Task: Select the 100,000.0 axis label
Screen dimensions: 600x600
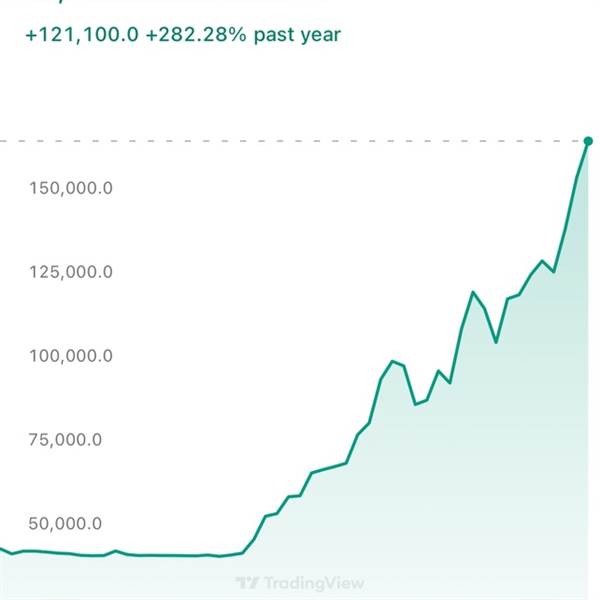Action: pos(69,356)
